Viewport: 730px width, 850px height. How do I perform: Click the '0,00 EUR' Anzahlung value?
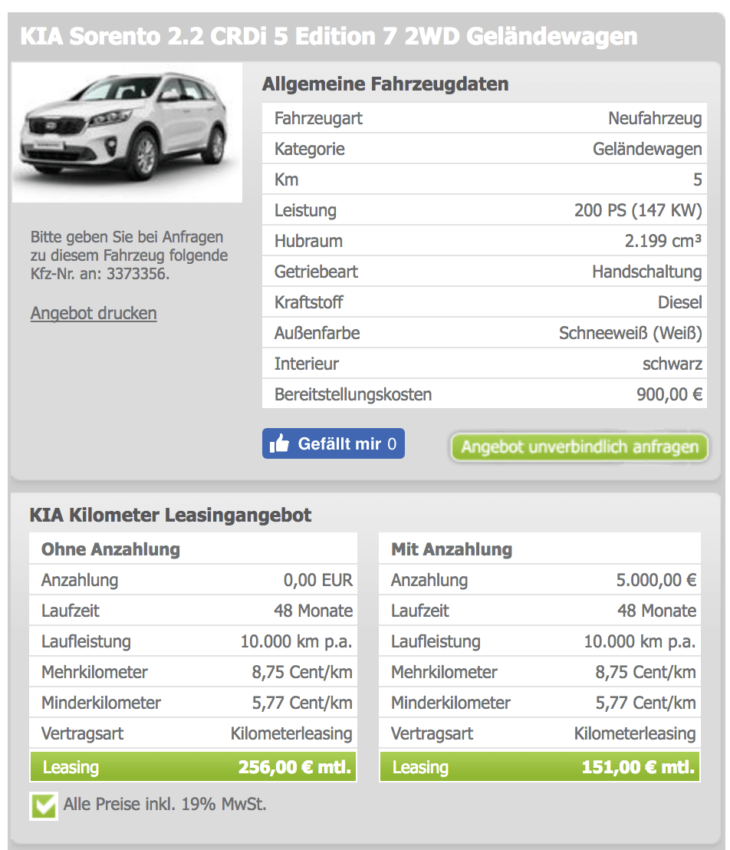coord(318,580)
